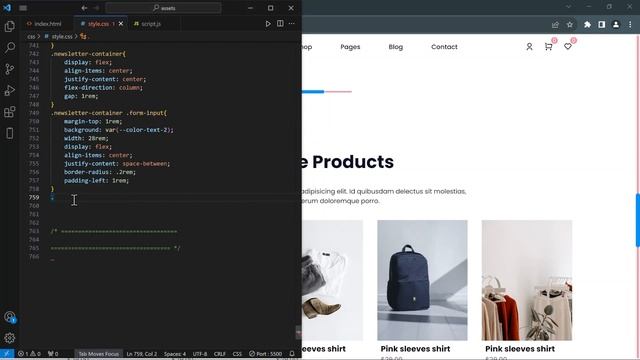Viewport: 640px width, 360px height.
Task: Click the folded shirts and boots image
Action: tap(332, 280)
